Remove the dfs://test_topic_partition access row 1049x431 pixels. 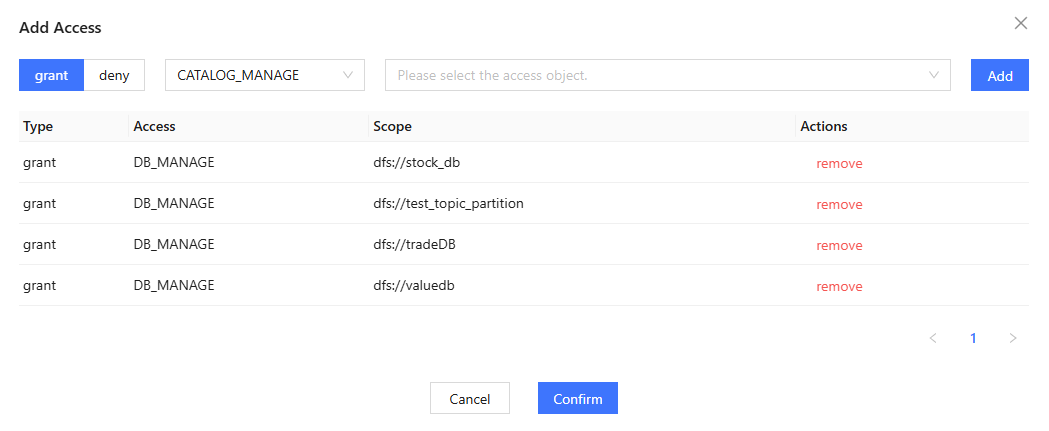pos(839,205)
